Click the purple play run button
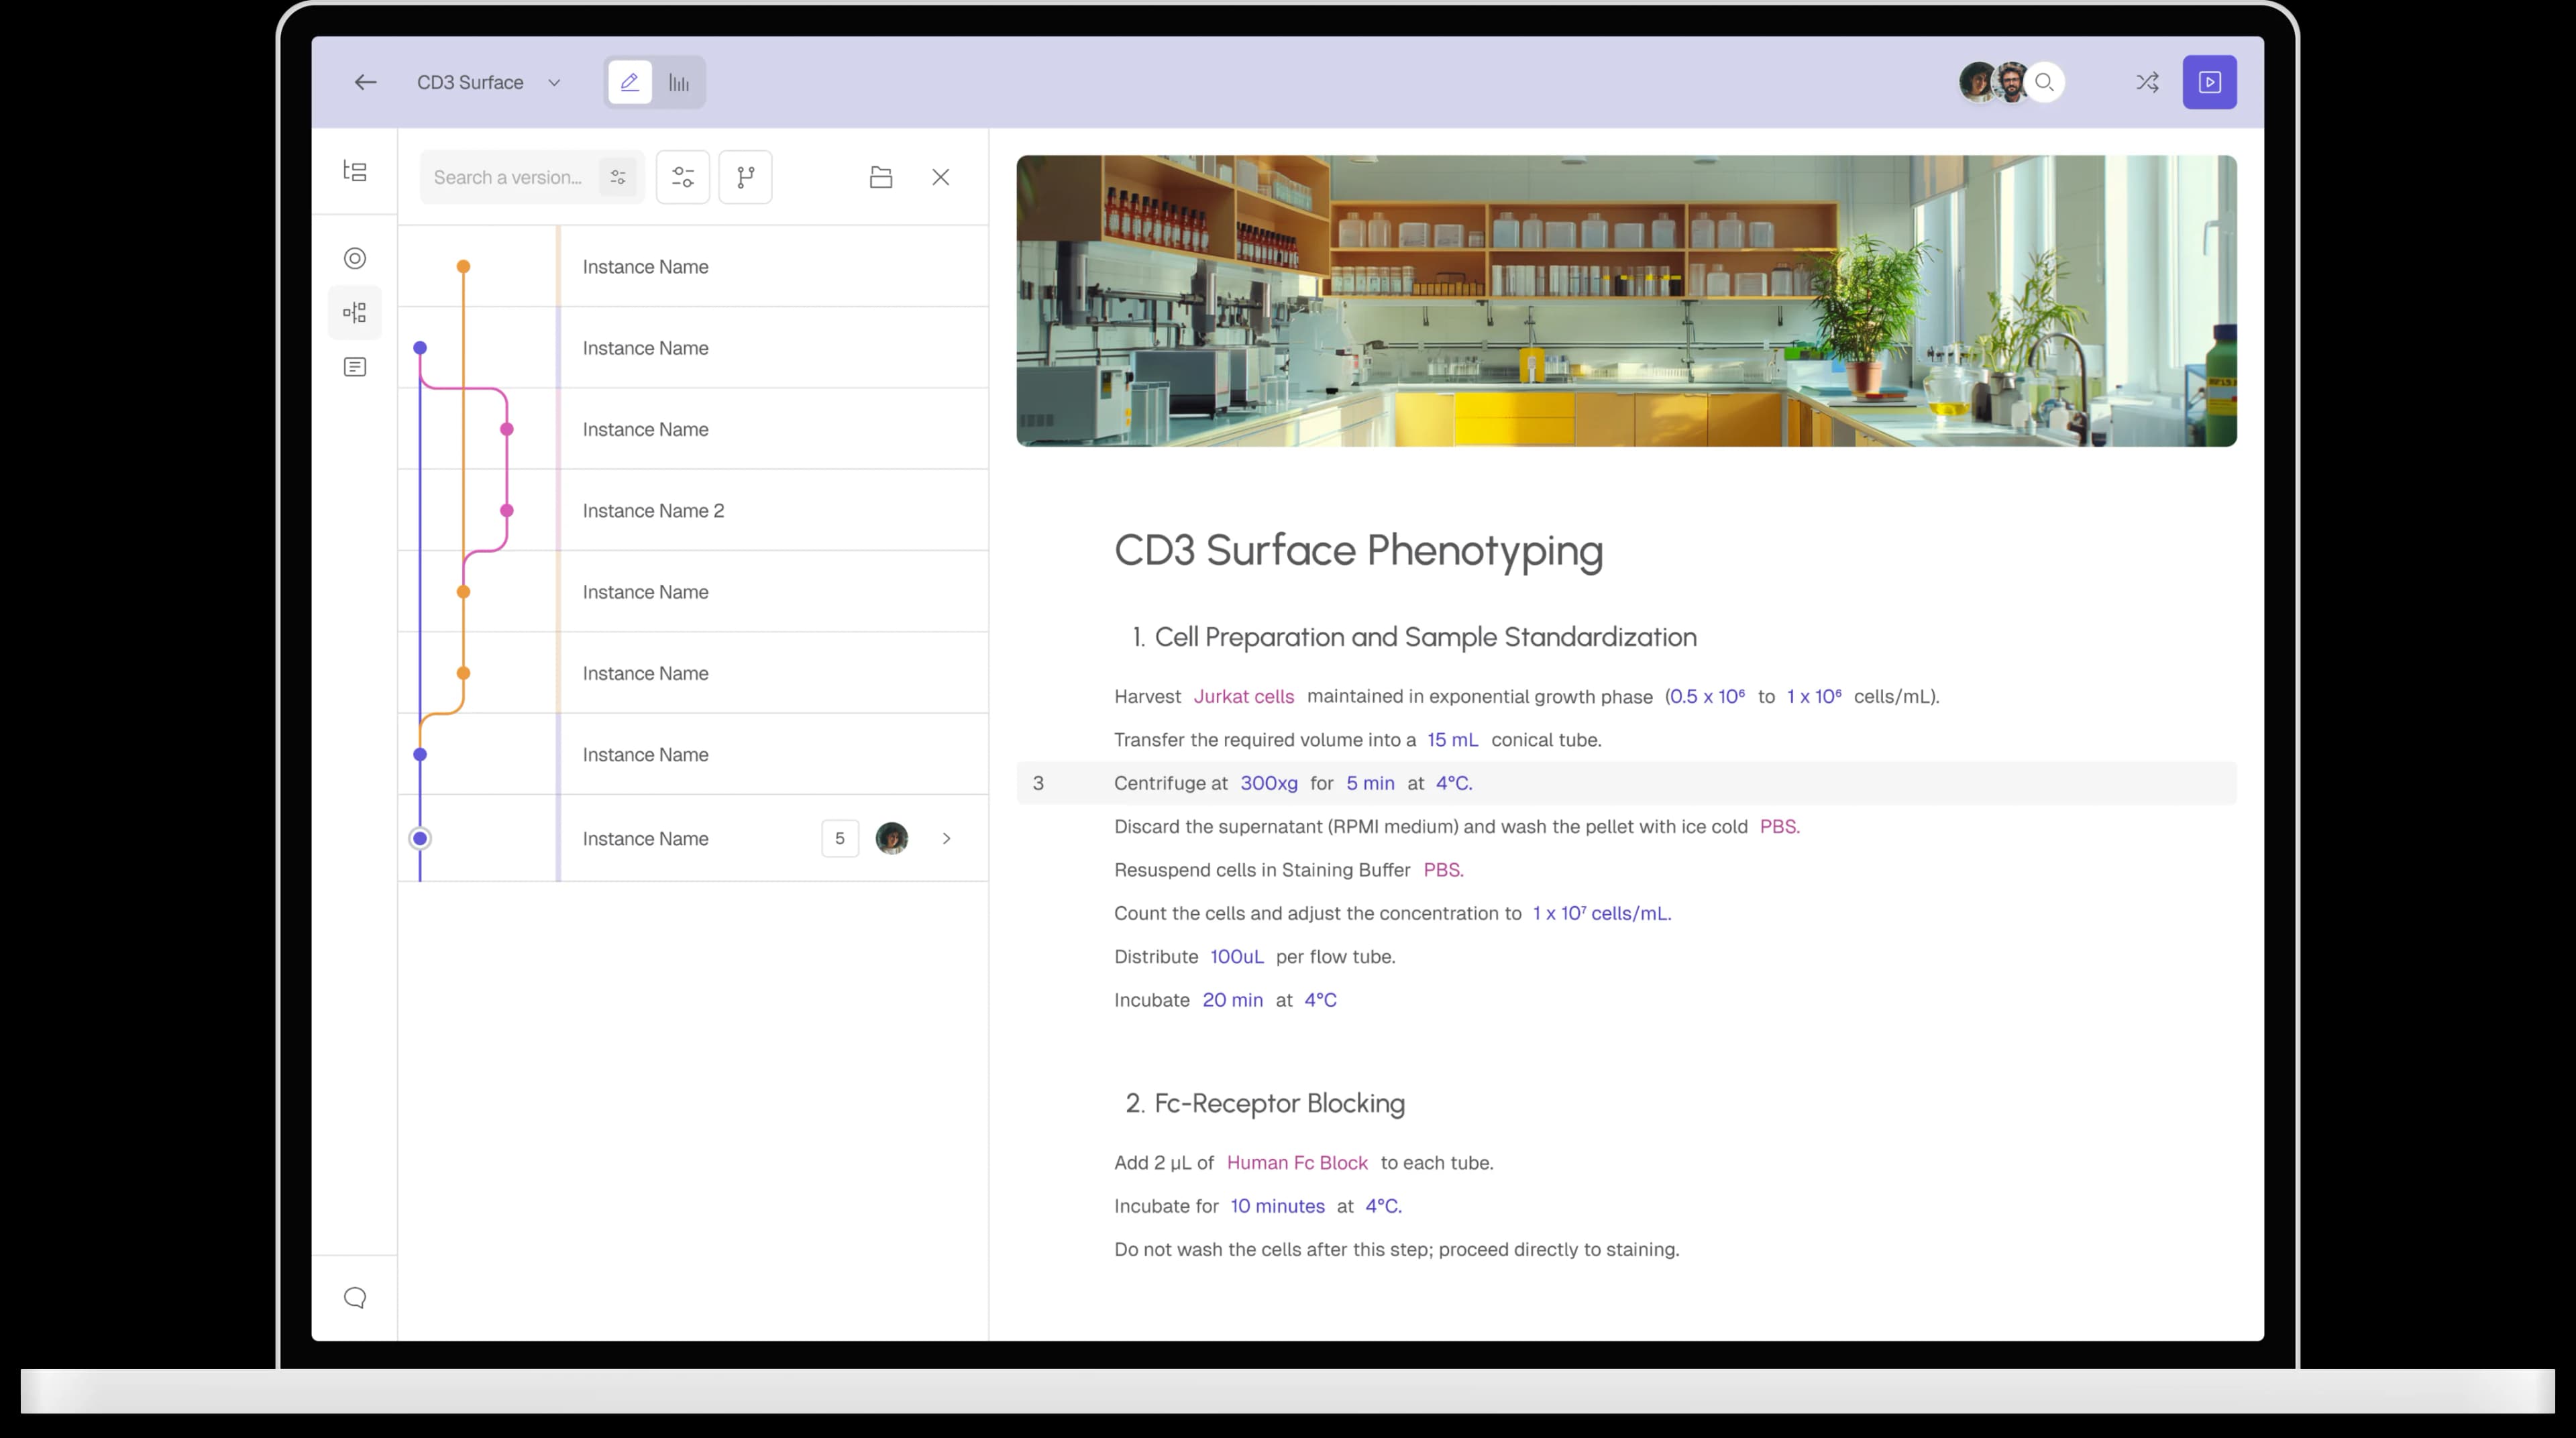 [2209, 82]
